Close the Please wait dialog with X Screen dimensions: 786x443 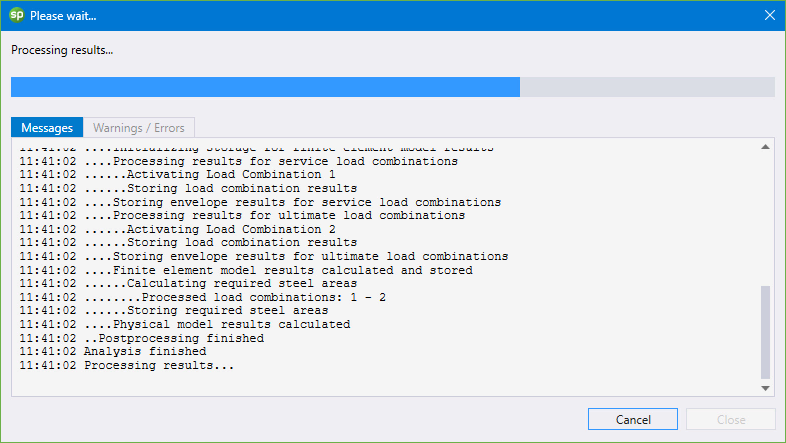coord(770,16)
